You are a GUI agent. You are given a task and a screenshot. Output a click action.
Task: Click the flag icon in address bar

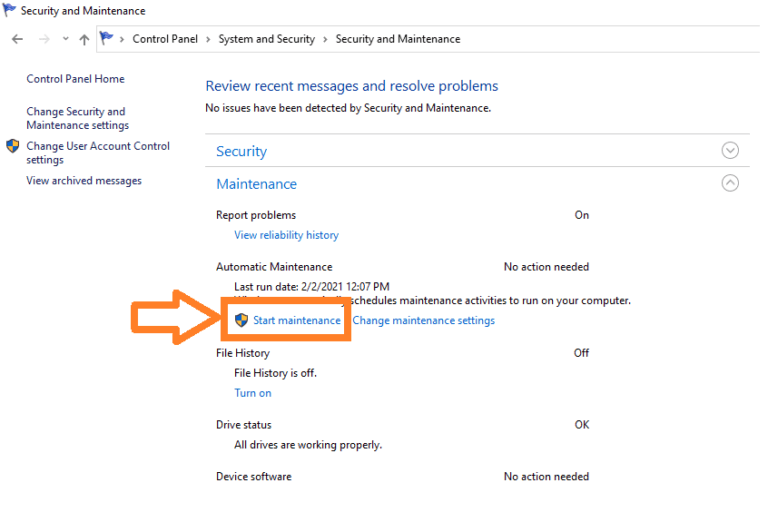[x=107, y=39]
